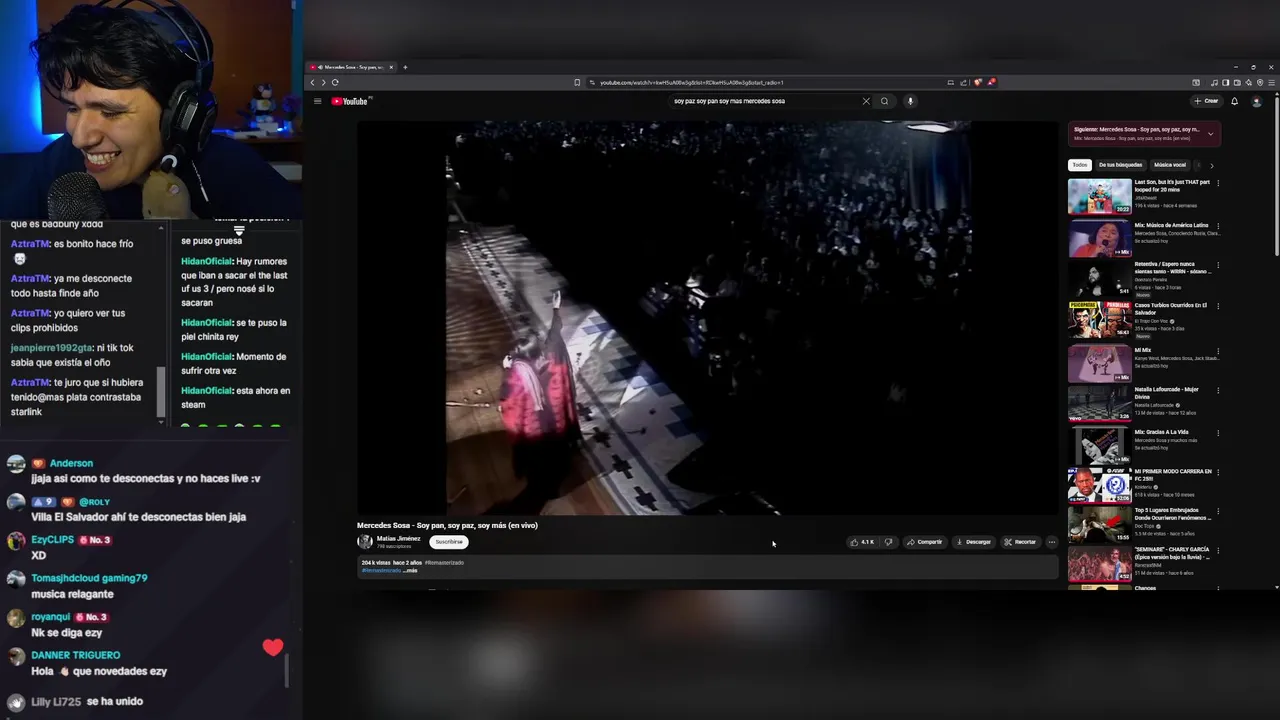Open Mix: Música de América Latina thumbnail
The height and width of the screenshot is (720, 1280).
point(1099,238)
